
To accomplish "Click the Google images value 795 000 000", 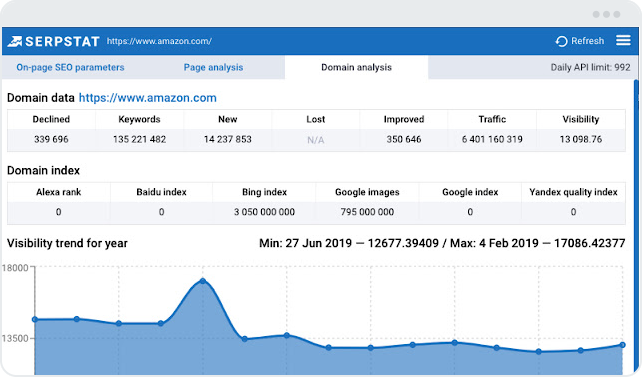I will tap(367, 212).
